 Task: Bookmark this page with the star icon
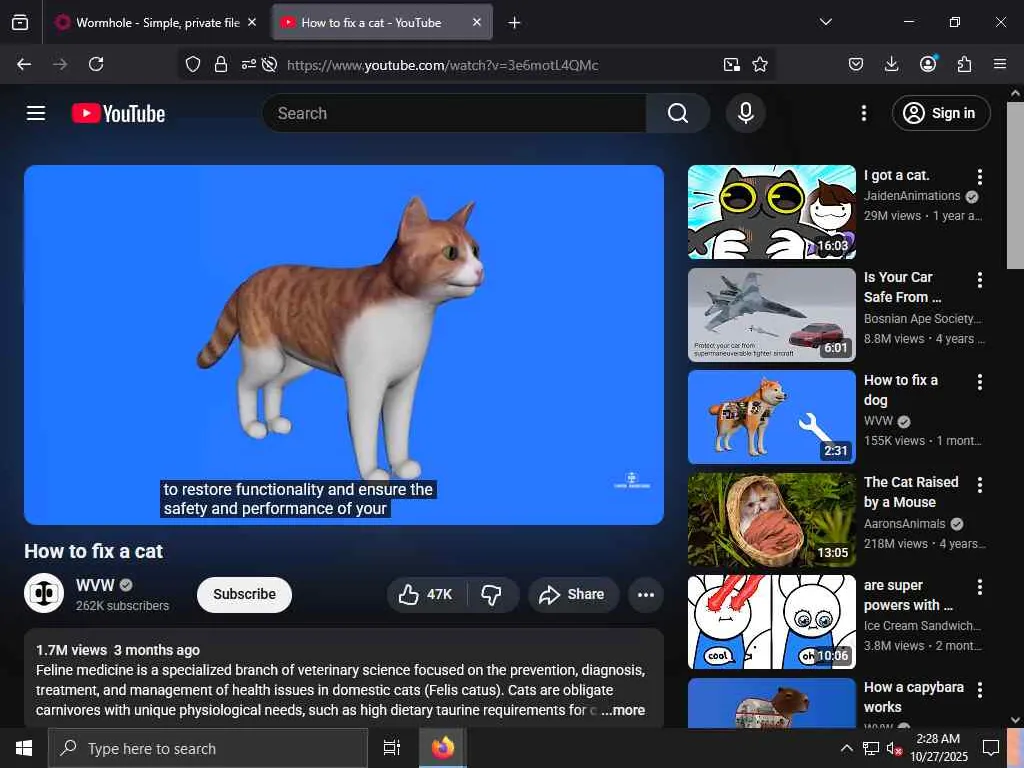click(760, 64)
